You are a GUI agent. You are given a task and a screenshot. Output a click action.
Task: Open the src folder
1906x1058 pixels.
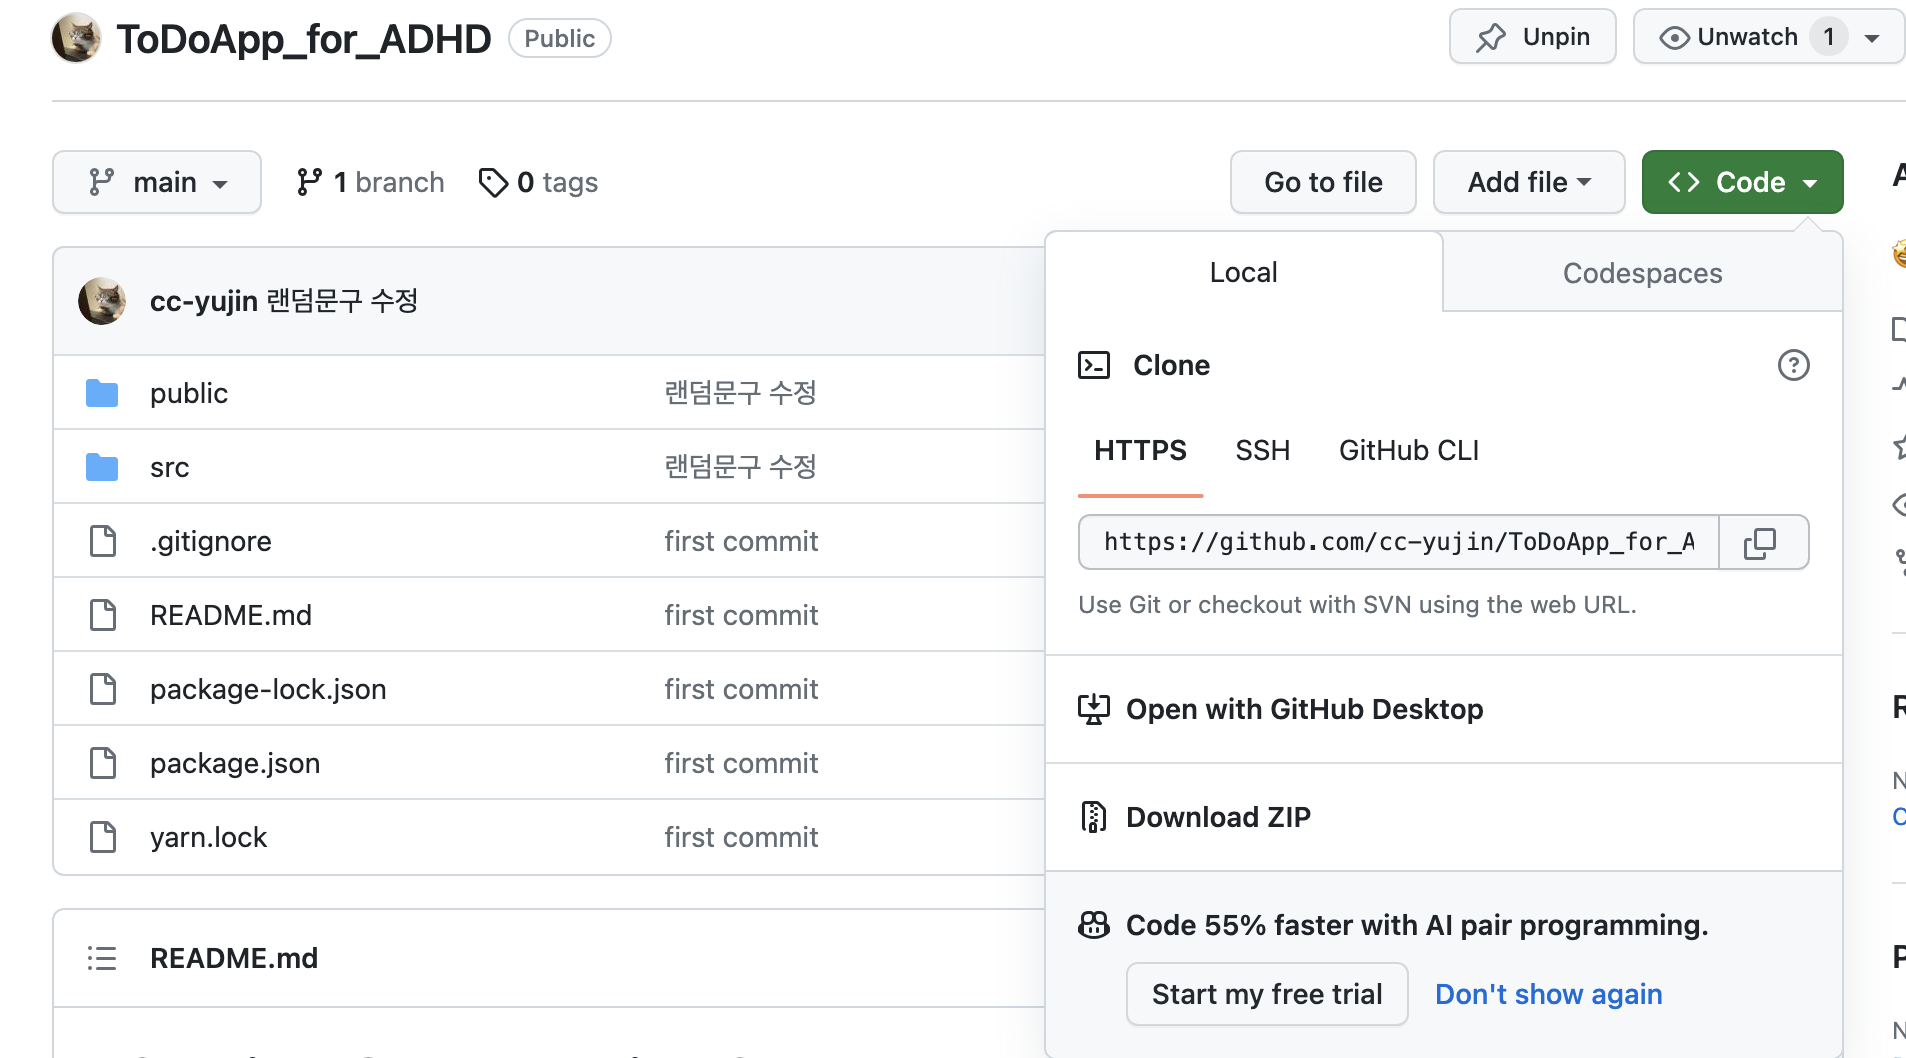(170, 467)
